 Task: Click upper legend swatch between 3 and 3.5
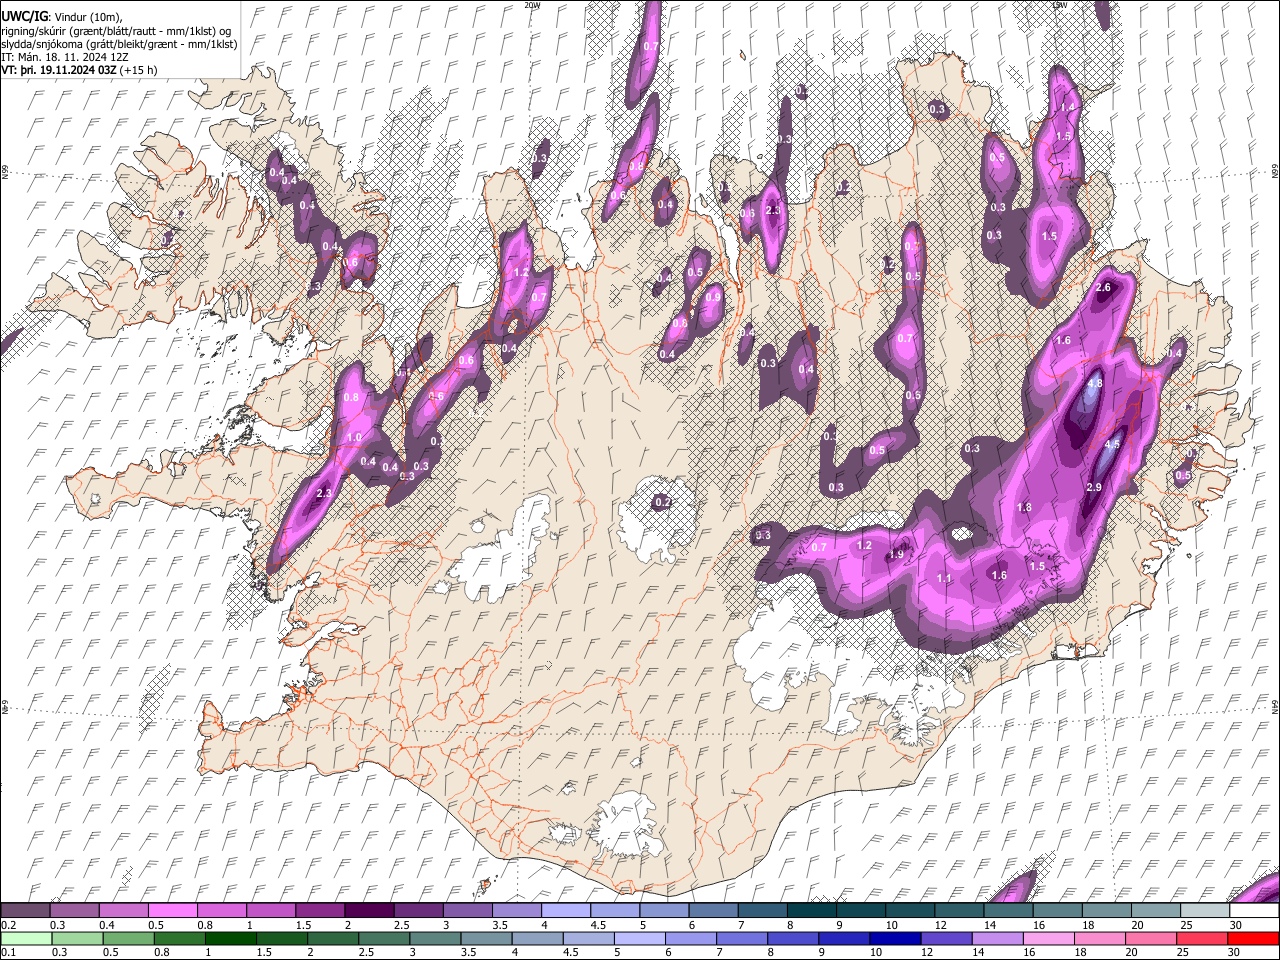[x=467, y=911]
